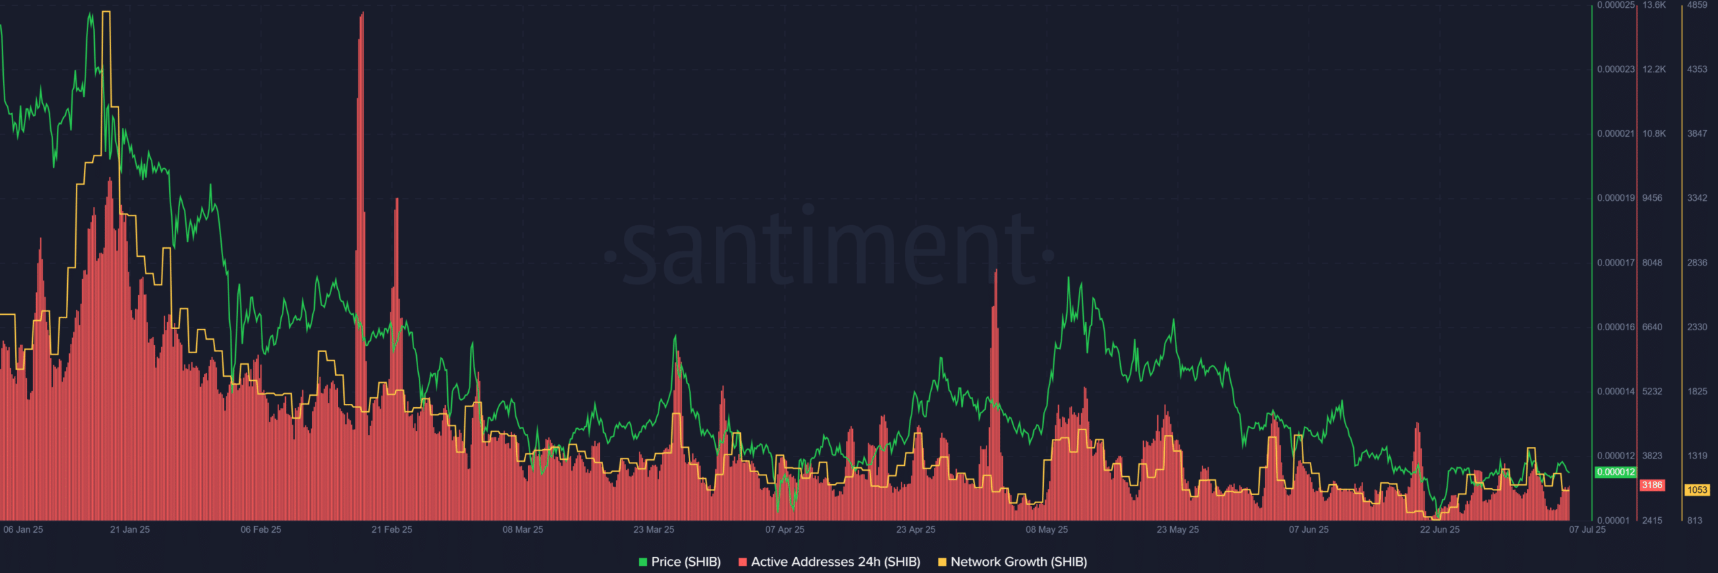Click the 13.6K active addresses axis label
Viewport: 1718px width, 573px height.
1654,5
